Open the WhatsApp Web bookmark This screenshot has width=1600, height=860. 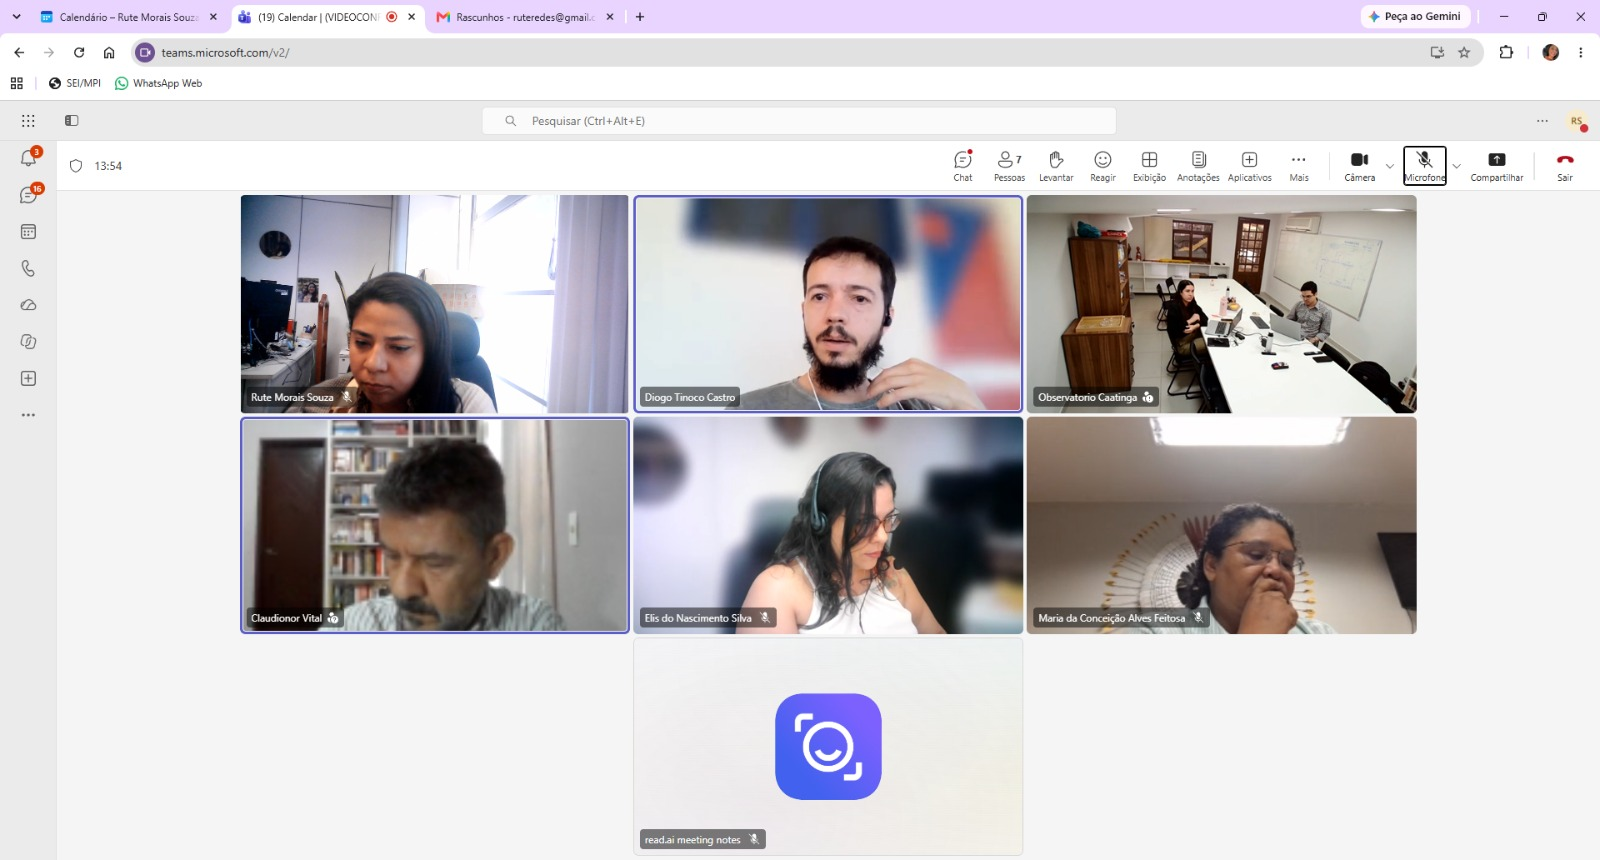pos(159,83)
